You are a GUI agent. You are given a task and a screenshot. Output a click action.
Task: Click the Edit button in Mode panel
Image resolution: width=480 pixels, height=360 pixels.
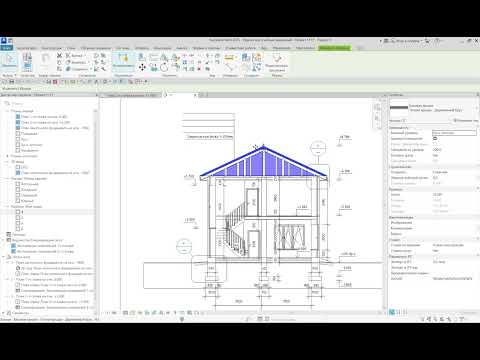276,62
